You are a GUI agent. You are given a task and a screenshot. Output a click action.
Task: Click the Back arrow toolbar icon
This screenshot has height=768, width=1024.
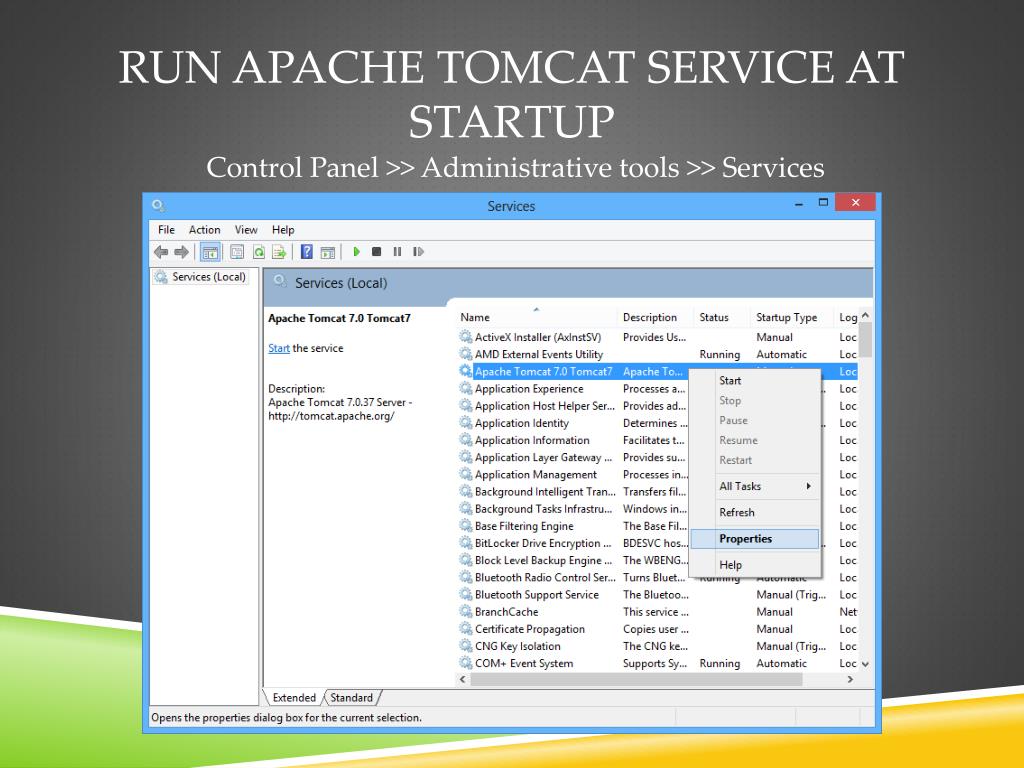pos(161,252)
